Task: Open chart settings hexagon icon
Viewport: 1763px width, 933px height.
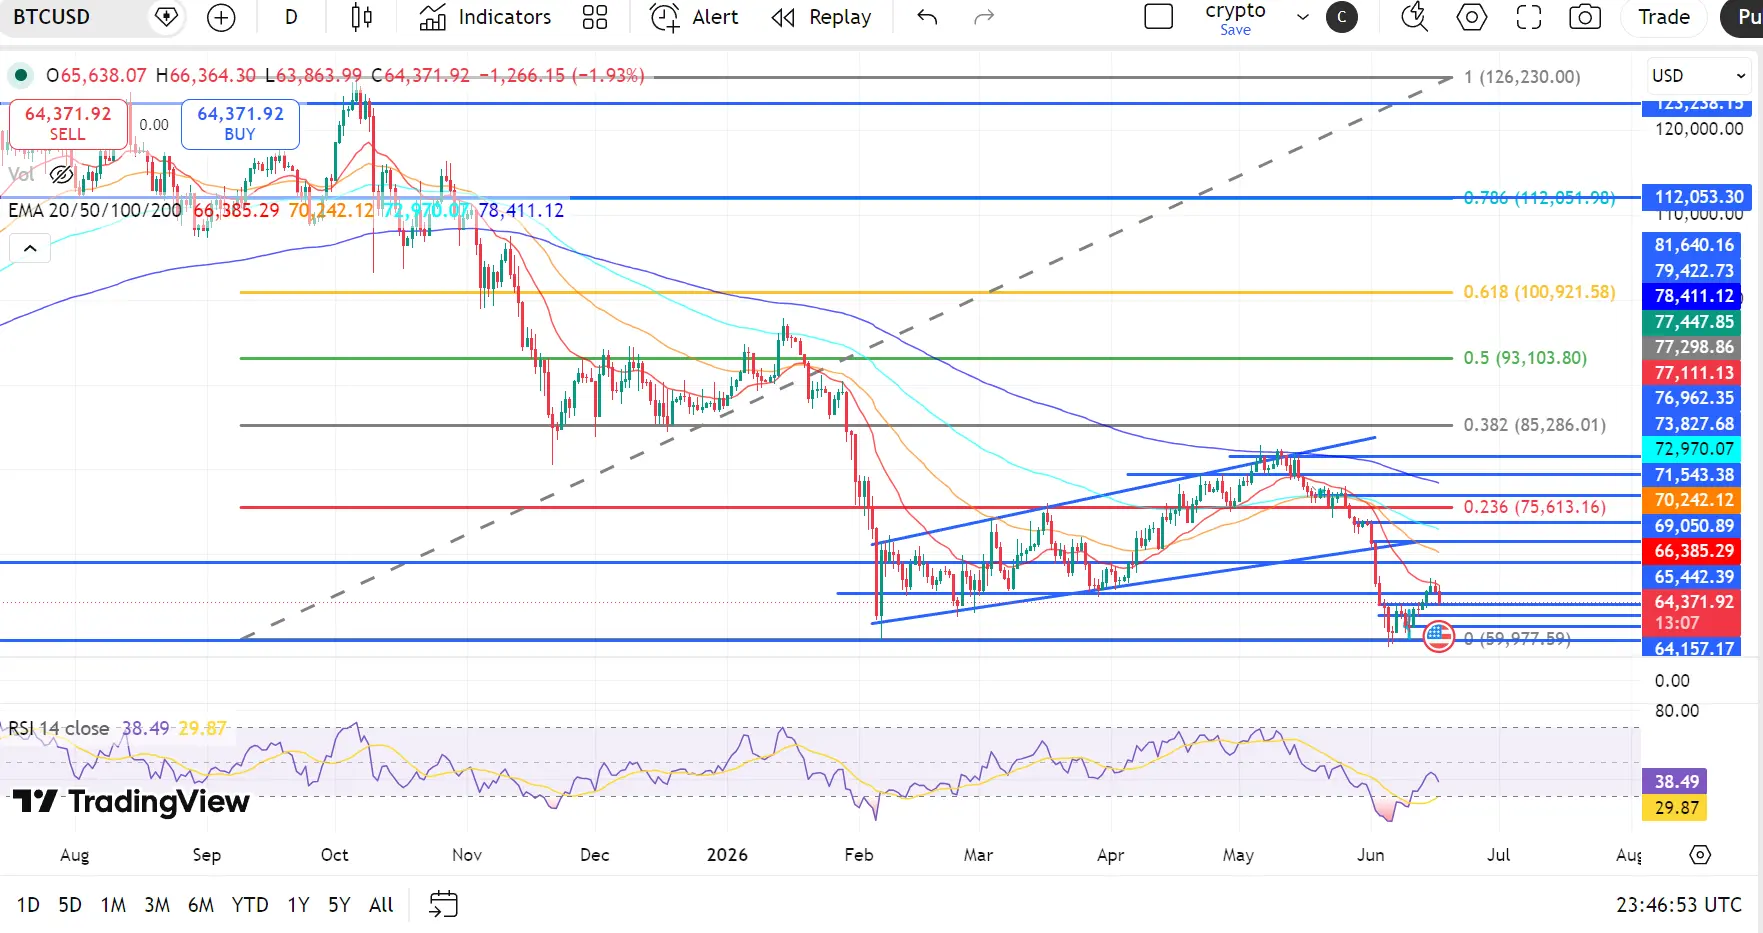Action: (x=1471, y=17)
